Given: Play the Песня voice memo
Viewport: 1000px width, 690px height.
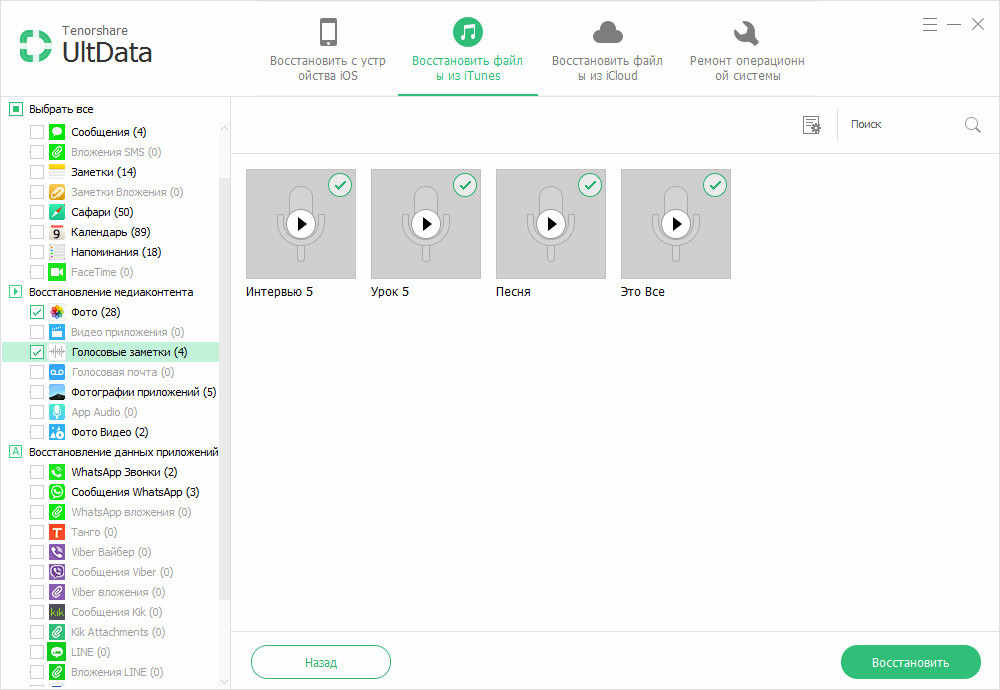Looking at the screenshot, I should click(x=551, y=224).
